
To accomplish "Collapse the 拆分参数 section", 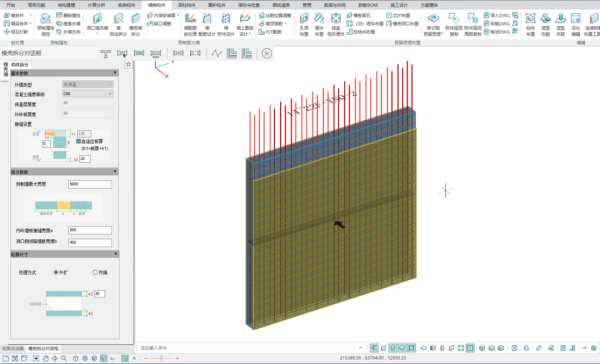I will point(115,171).
